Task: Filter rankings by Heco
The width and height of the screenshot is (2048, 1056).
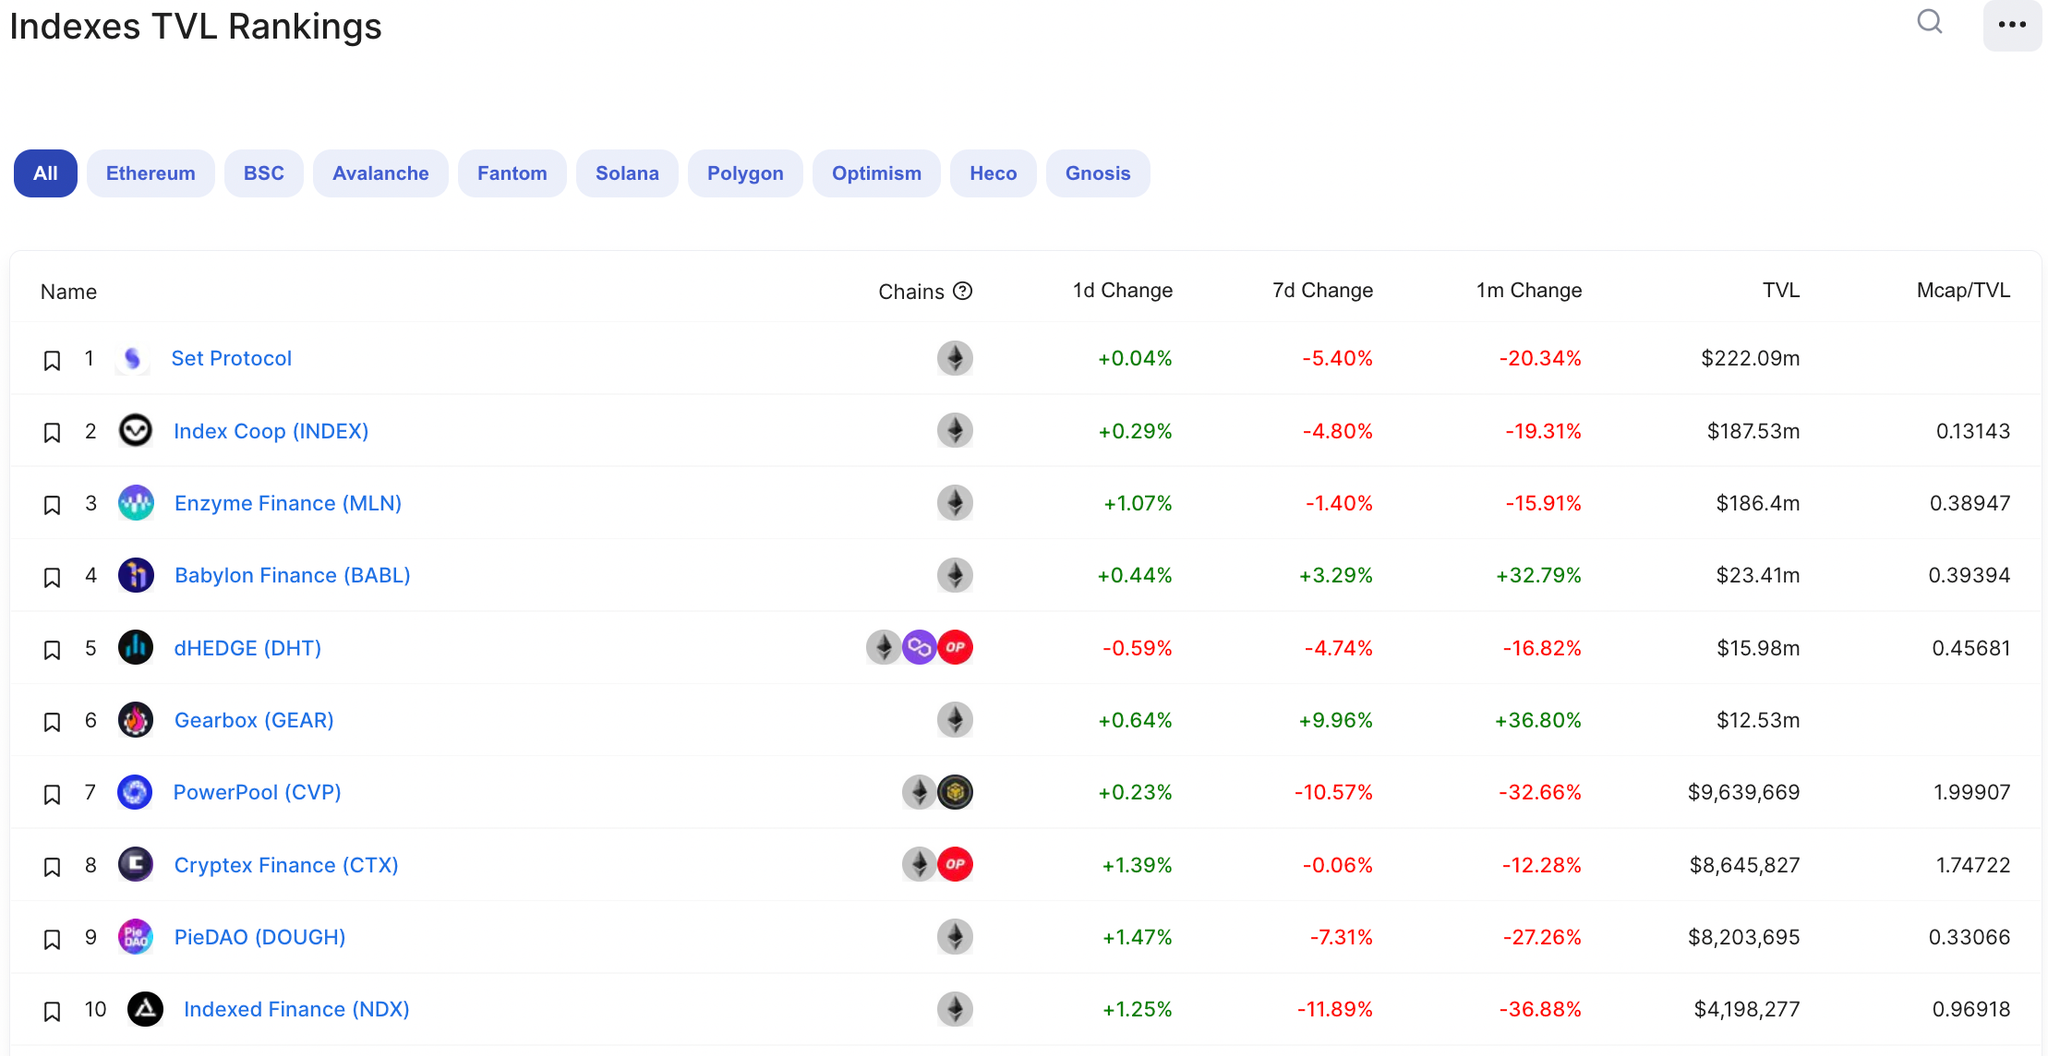Action: click(993, 173)
